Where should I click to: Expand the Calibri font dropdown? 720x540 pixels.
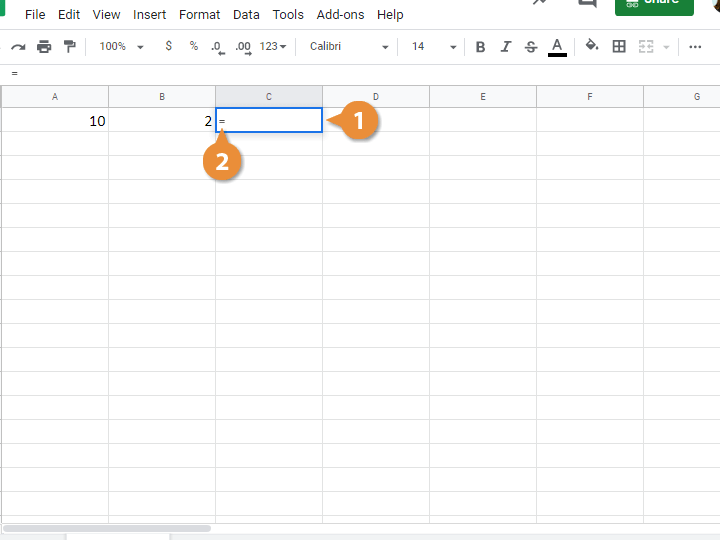click(349, 47)
